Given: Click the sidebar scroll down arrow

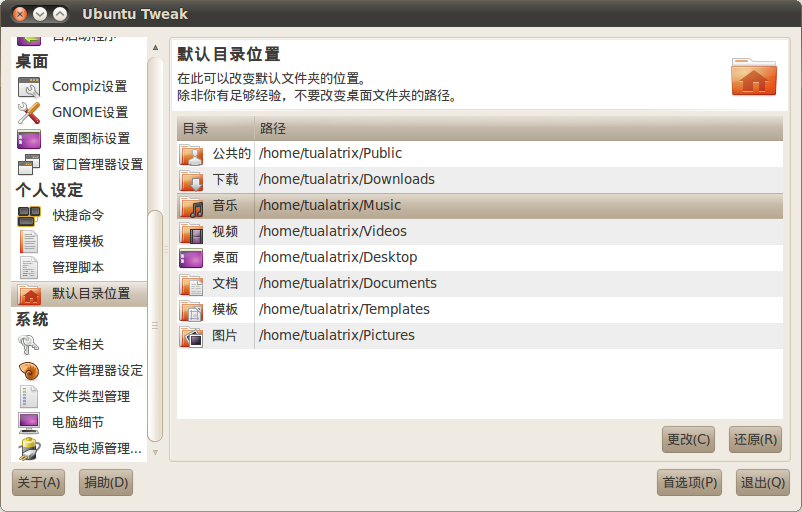Looking at the screenshot, I should click(155, 452).
